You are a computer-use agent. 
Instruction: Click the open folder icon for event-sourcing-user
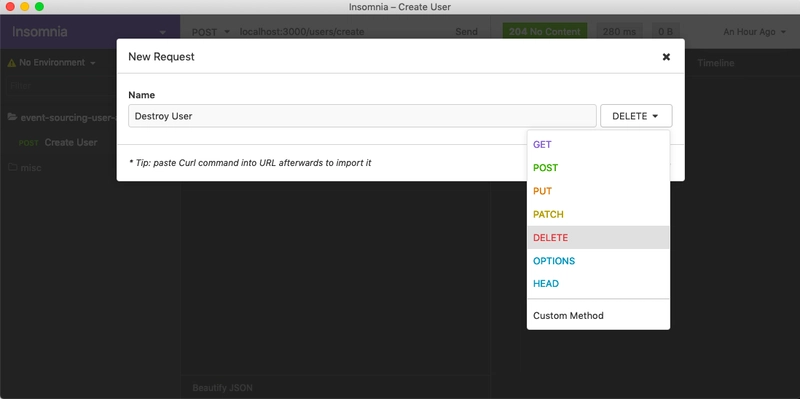pos(12,117)
